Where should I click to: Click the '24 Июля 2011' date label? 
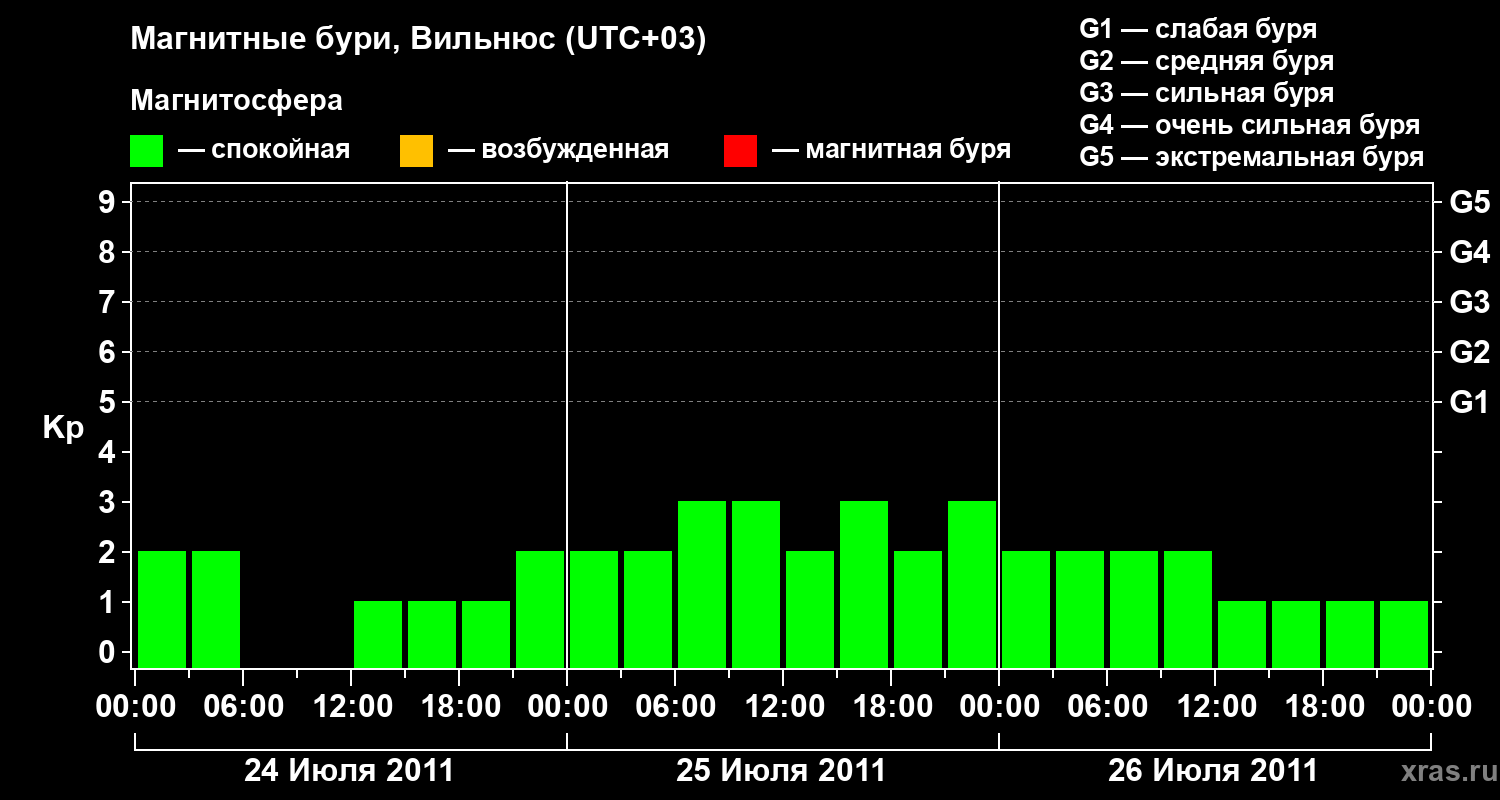click(x=349, y=771)
